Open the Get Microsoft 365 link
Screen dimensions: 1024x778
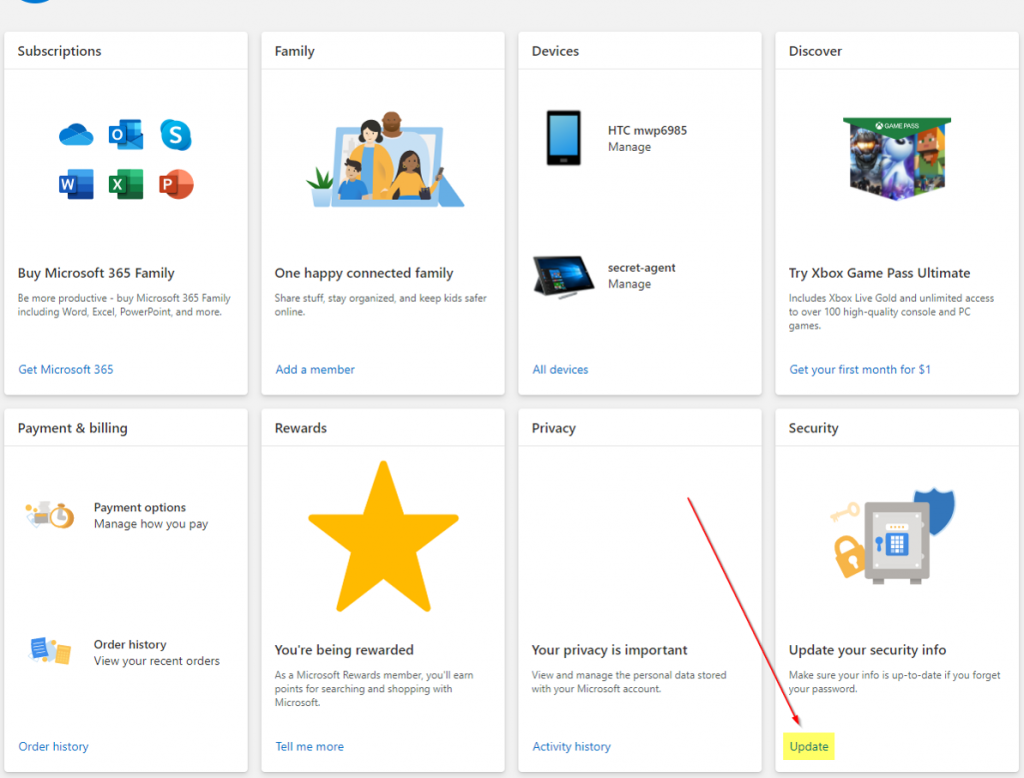pyautogui.click(x=66, y=370)
